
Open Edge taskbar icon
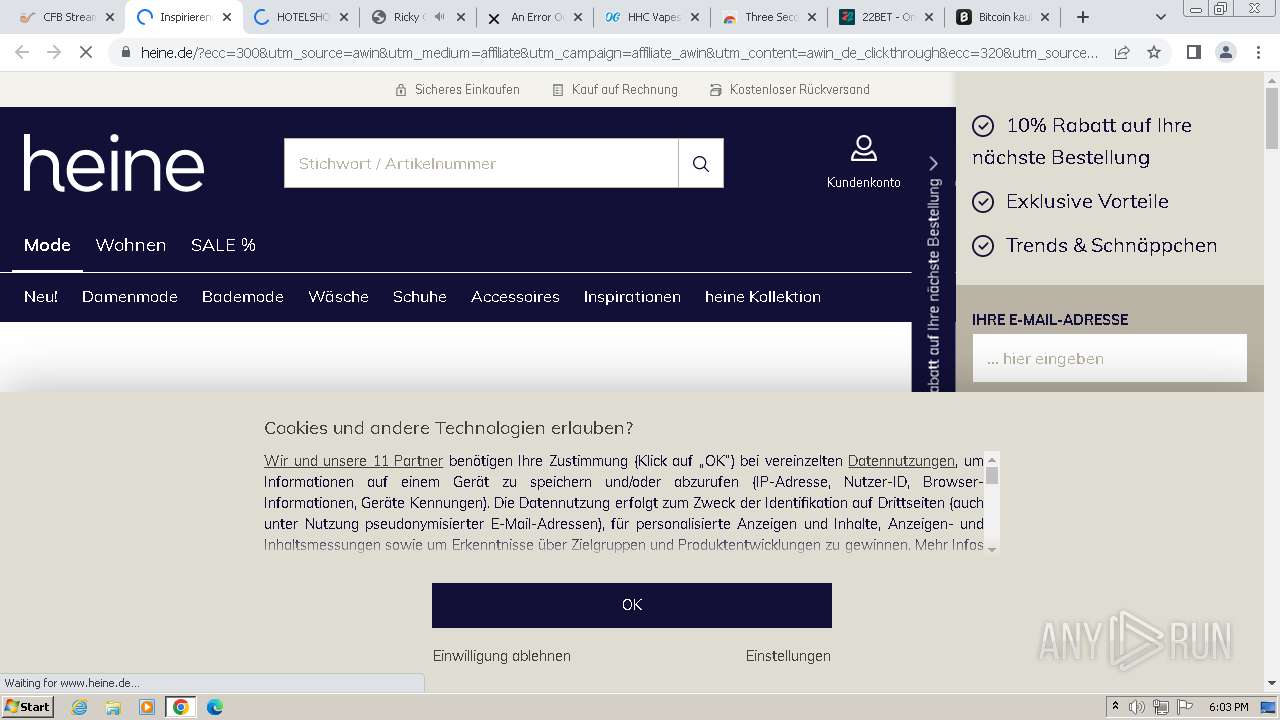[215, 707]
